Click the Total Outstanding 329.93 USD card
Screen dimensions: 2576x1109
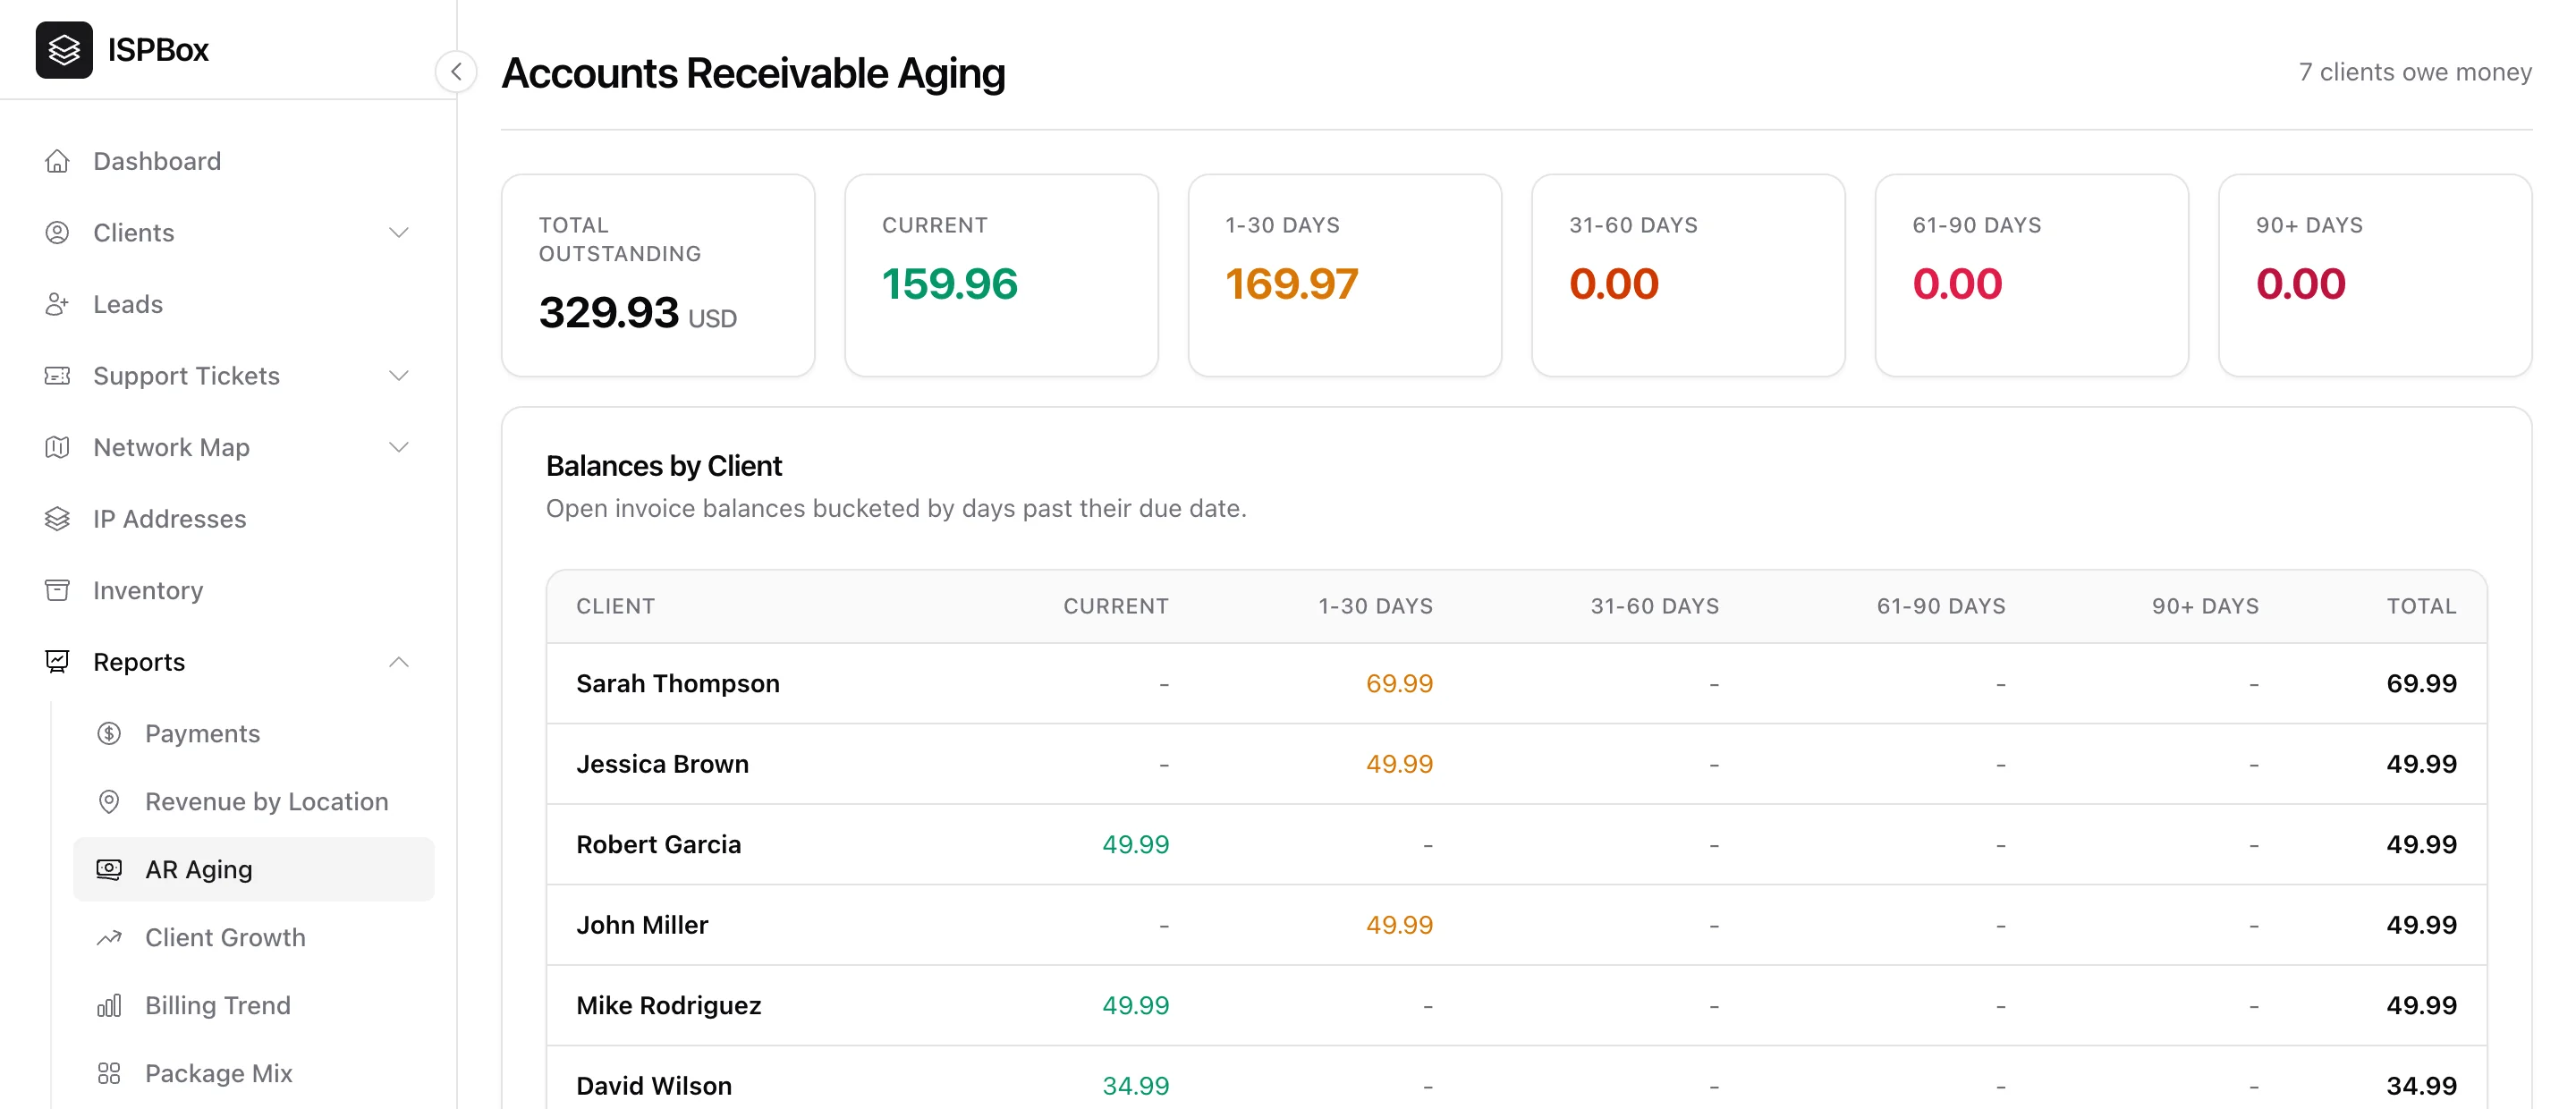click(658, 275)
